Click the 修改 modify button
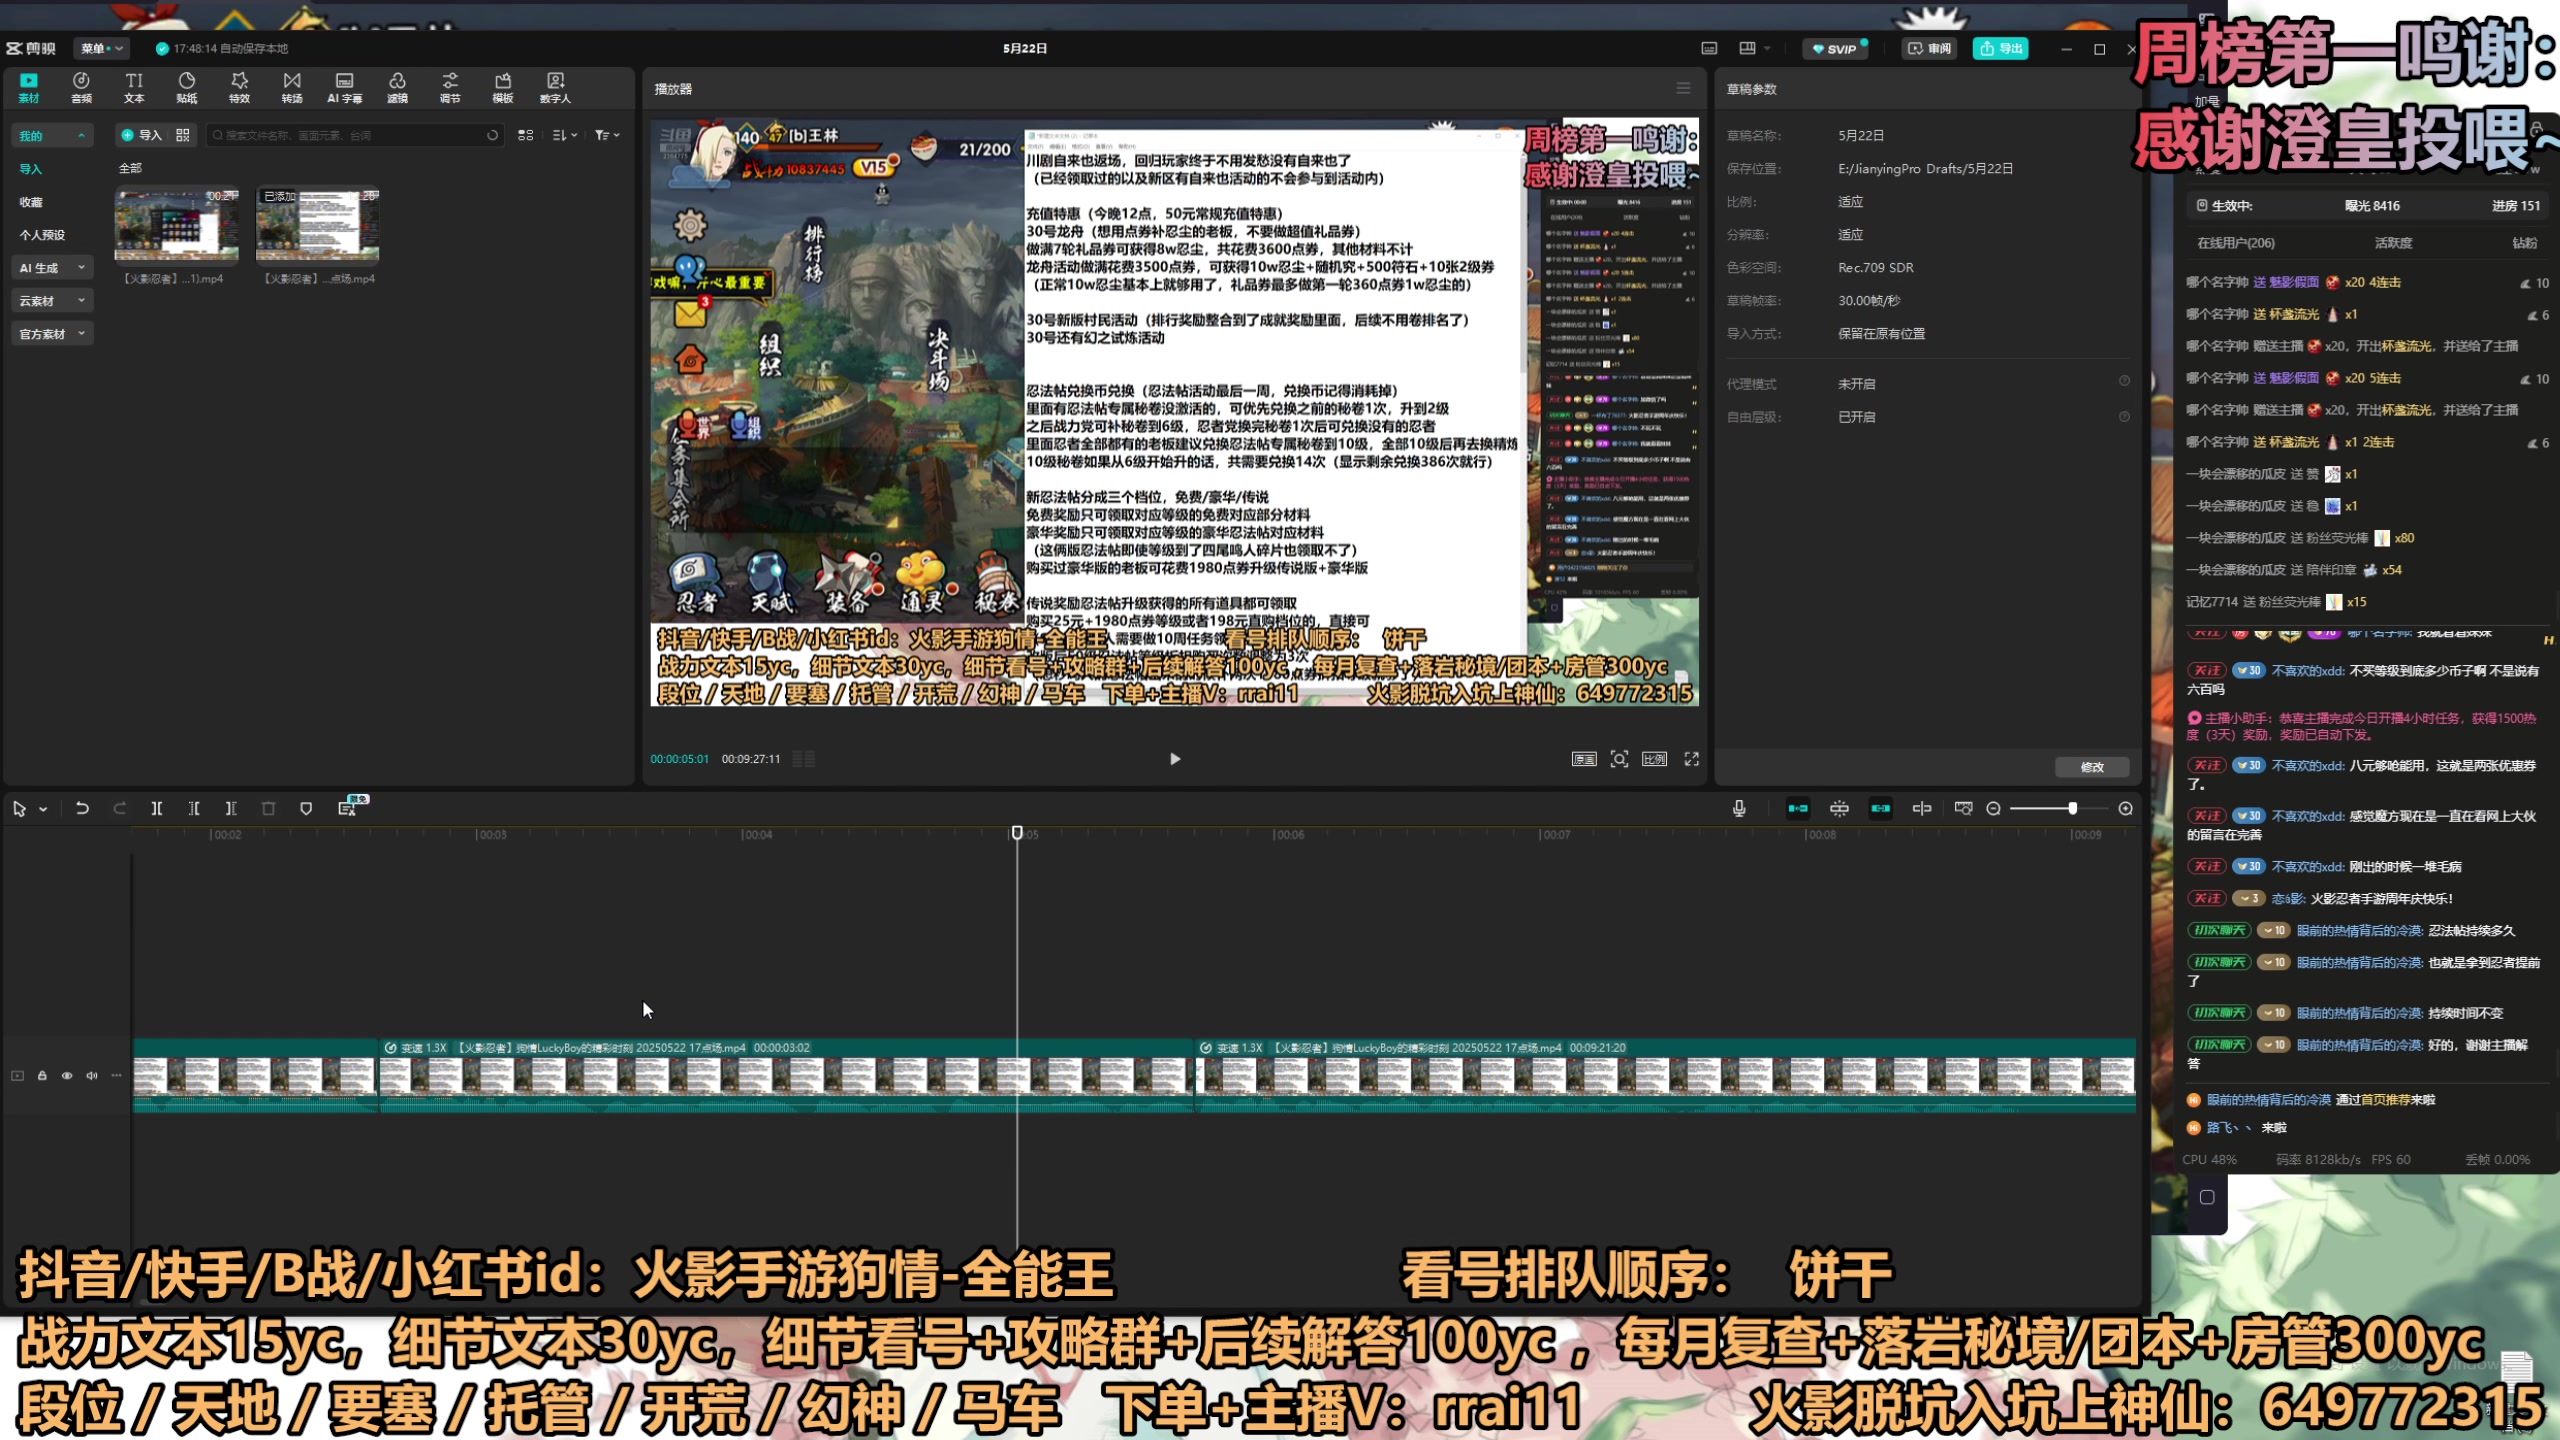This screenshot has width=2560, height=1440. tap(2092, 767)
